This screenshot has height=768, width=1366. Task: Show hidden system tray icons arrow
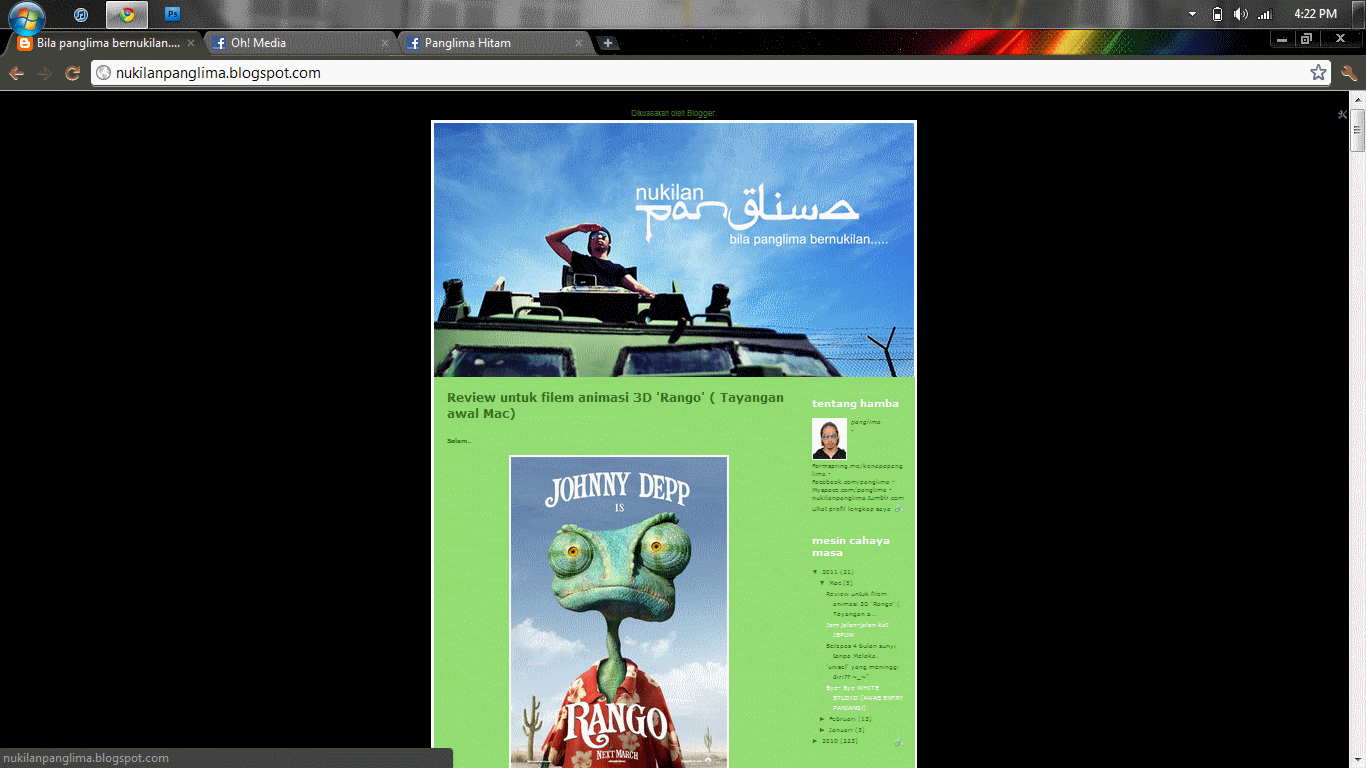click(1192, 14)
